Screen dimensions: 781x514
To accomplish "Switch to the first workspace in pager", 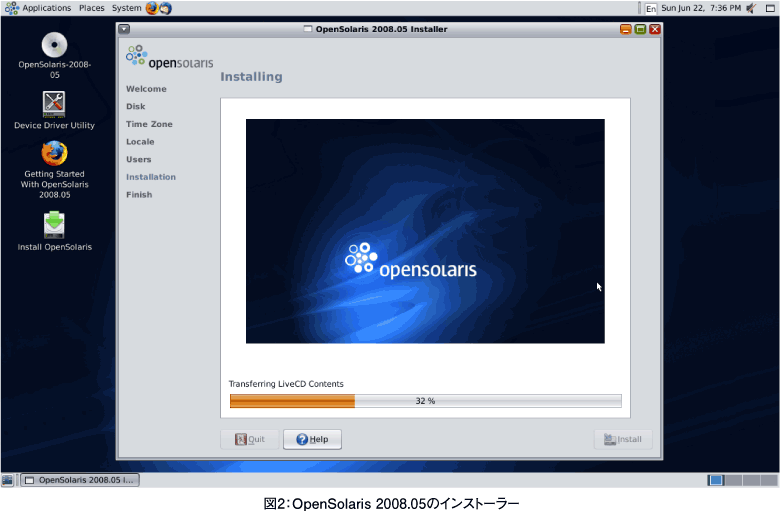I will tap(716, 480).
